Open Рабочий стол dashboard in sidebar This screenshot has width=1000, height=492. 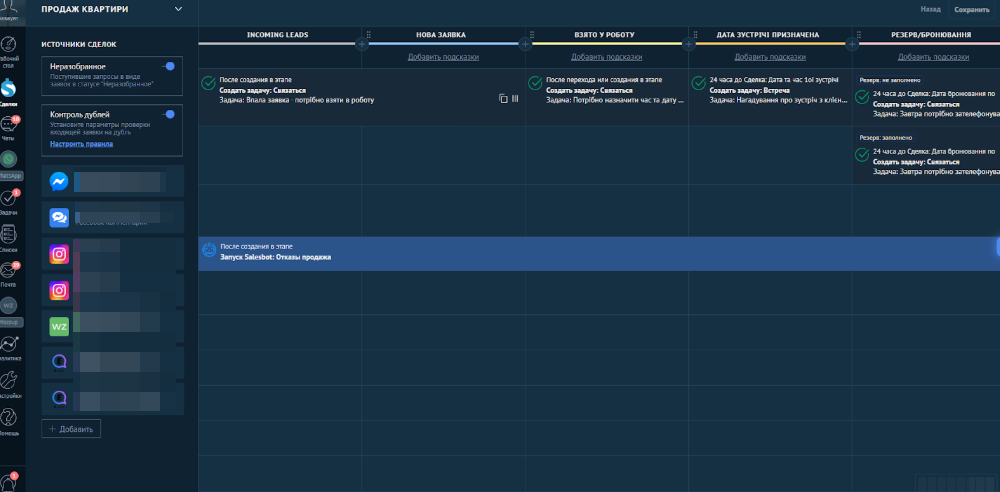point(9,52)
